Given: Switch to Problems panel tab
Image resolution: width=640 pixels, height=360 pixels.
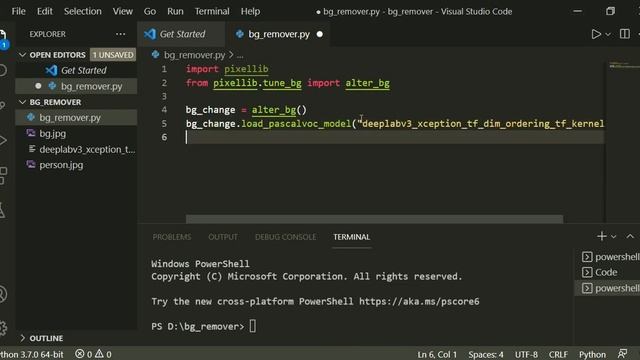Looking at the screenshot, I should [172, 237].
